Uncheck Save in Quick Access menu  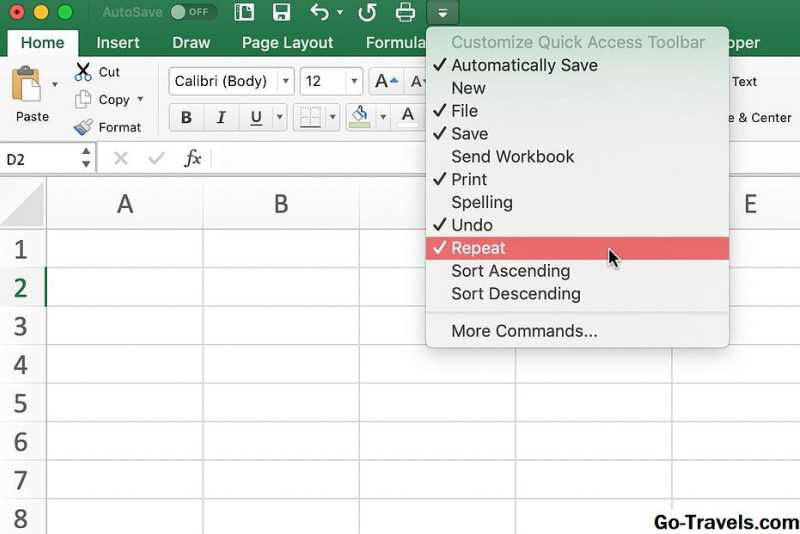tap(577, 134)
